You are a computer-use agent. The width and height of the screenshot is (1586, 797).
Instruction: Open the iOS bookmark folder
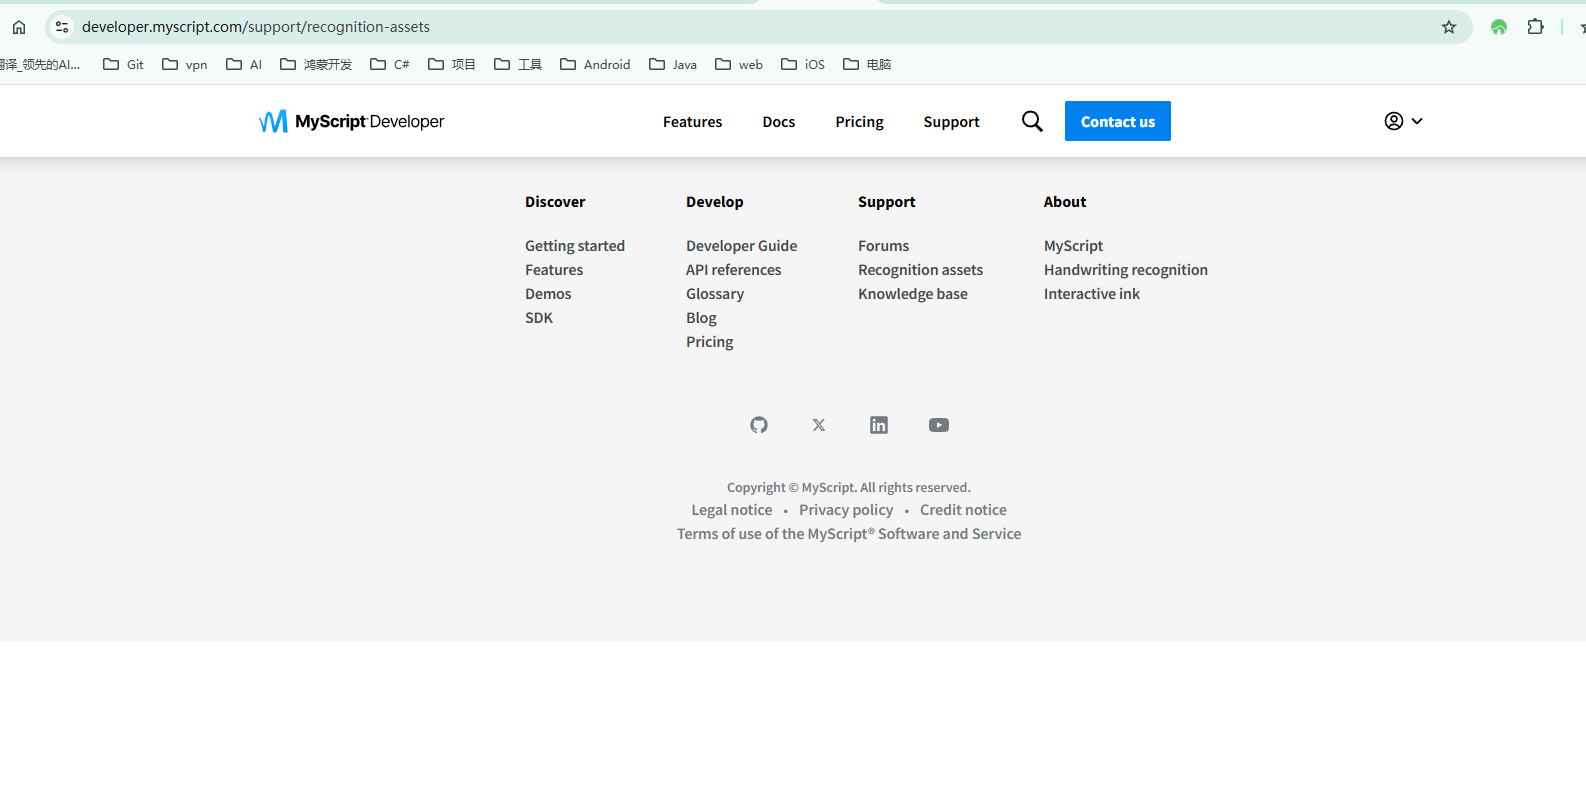tap(803, 64)
